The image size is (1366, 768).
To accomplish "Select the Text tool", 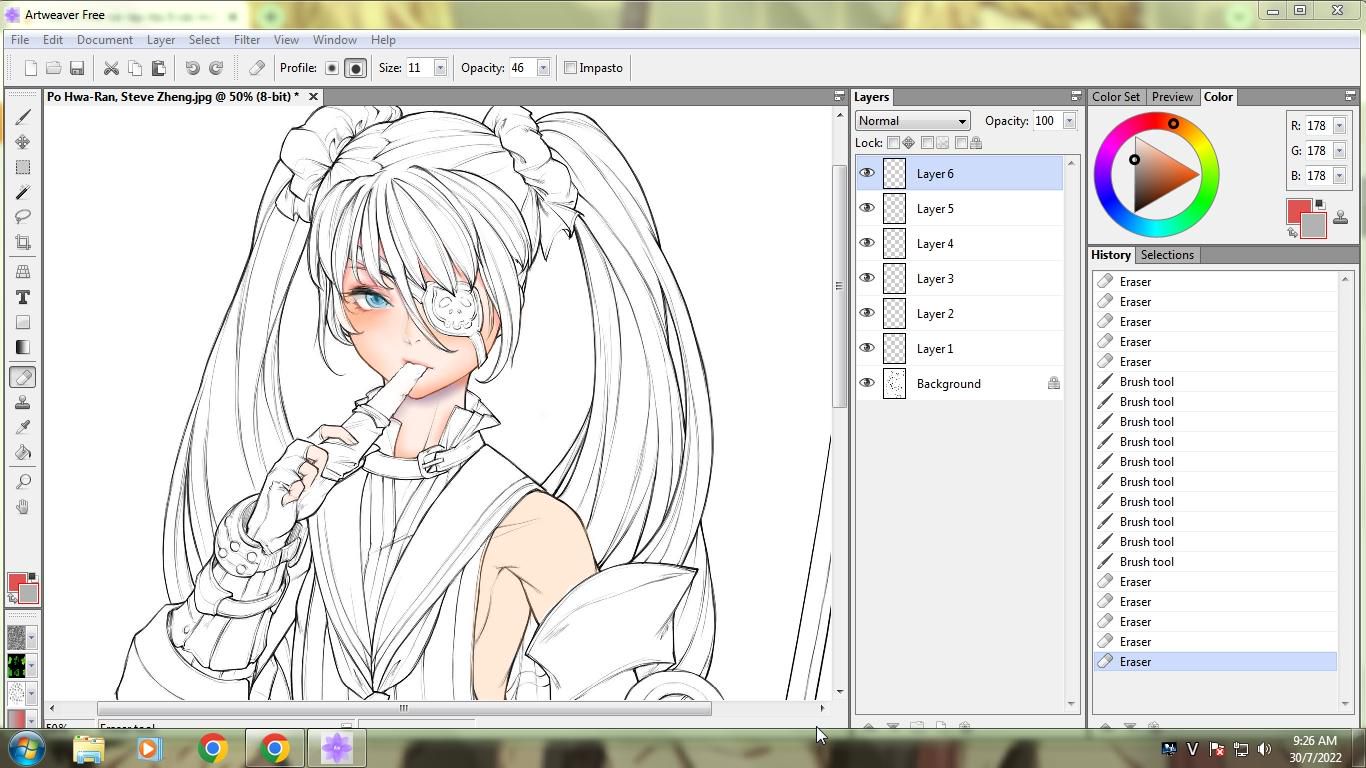I will tap(23, 297).
